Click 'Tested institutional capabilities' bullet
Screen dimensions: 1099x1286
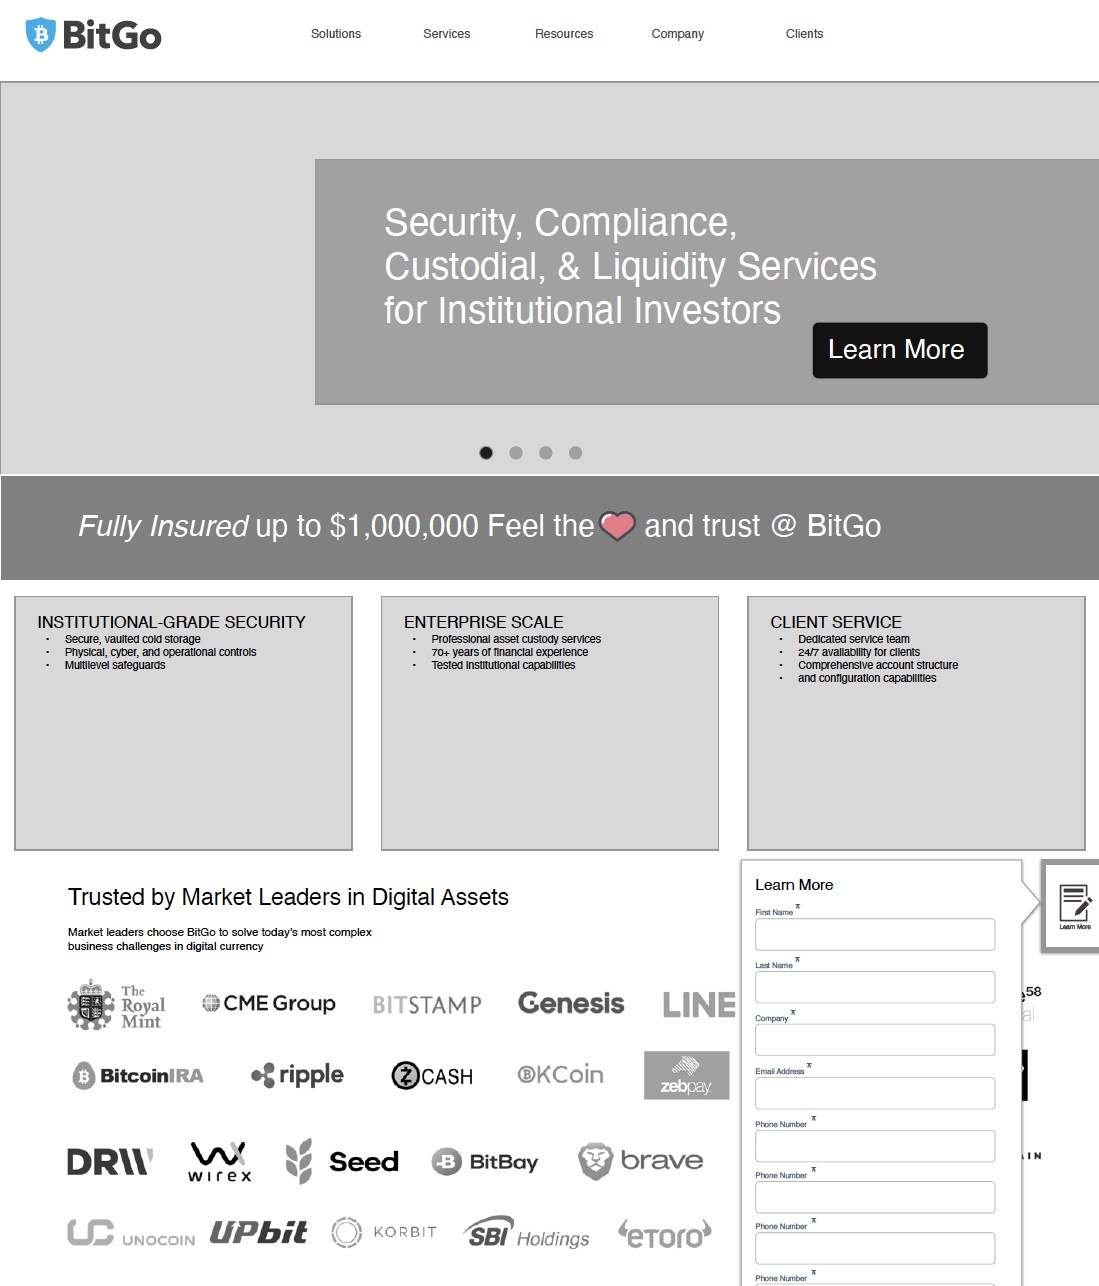click(503, 665)
